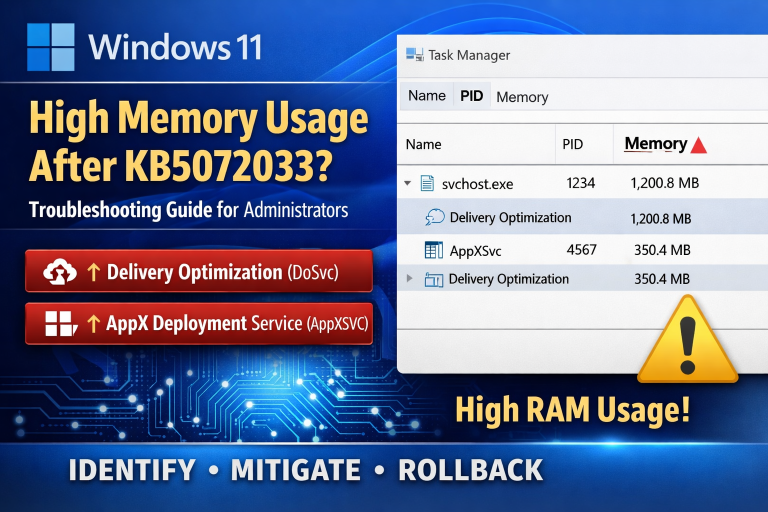This screenshot has width=768, height=512.
Task: Switch to the Name tab
Action: [x=427, y=96]
